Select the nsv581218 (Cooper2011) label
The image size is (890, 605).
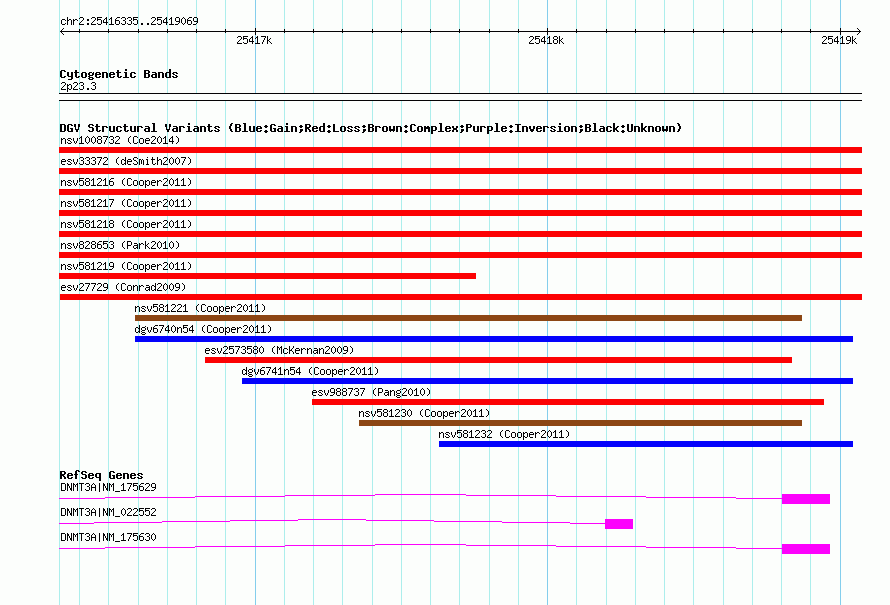point(126,224)
